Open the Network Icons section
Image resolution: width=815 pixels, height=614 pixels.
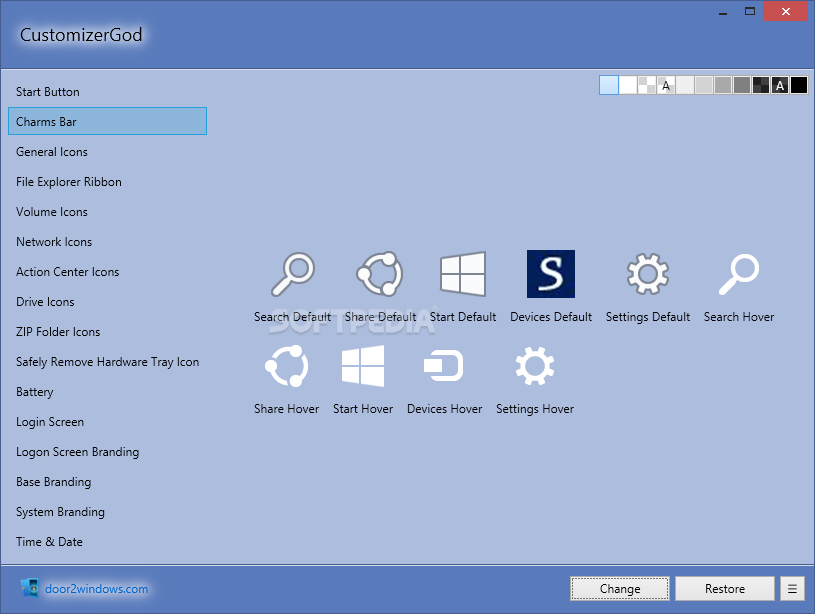[108, 242]
